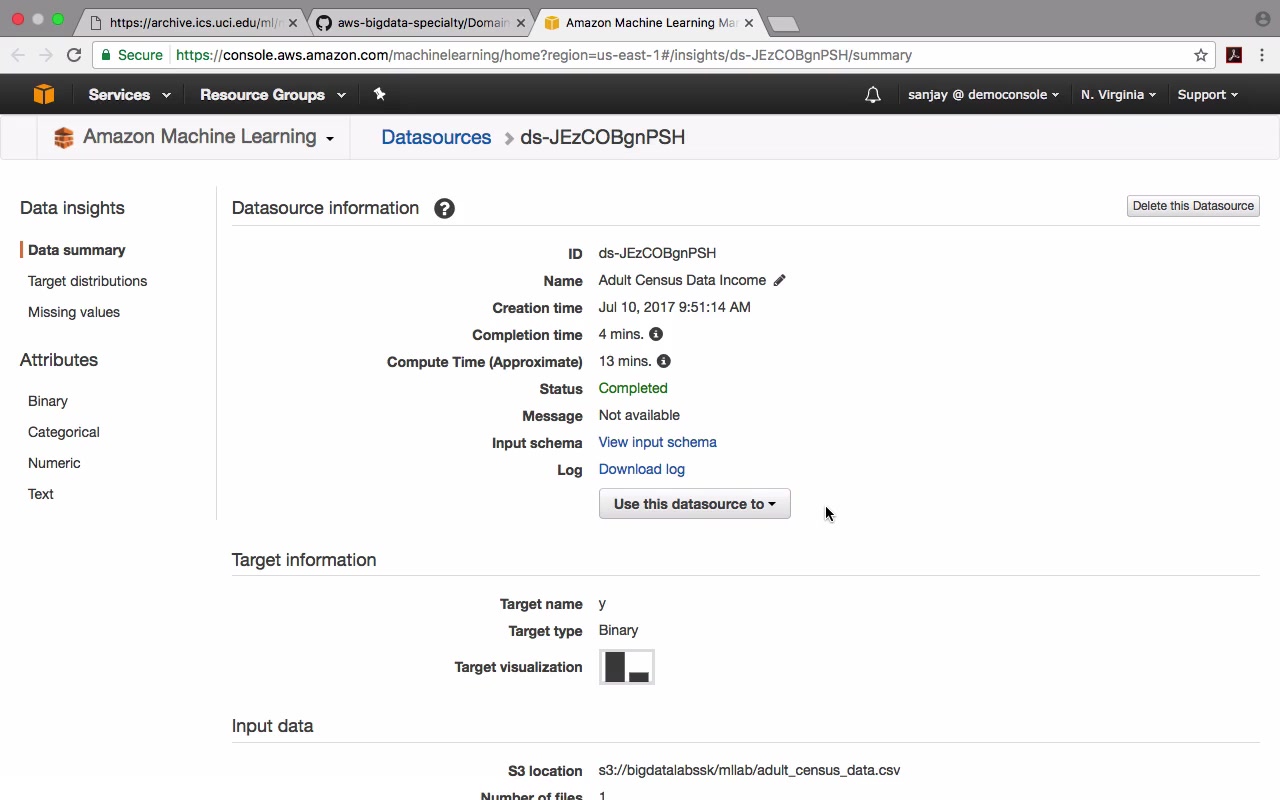
Task: Open help for Datasource information
Action: [445, 208]
